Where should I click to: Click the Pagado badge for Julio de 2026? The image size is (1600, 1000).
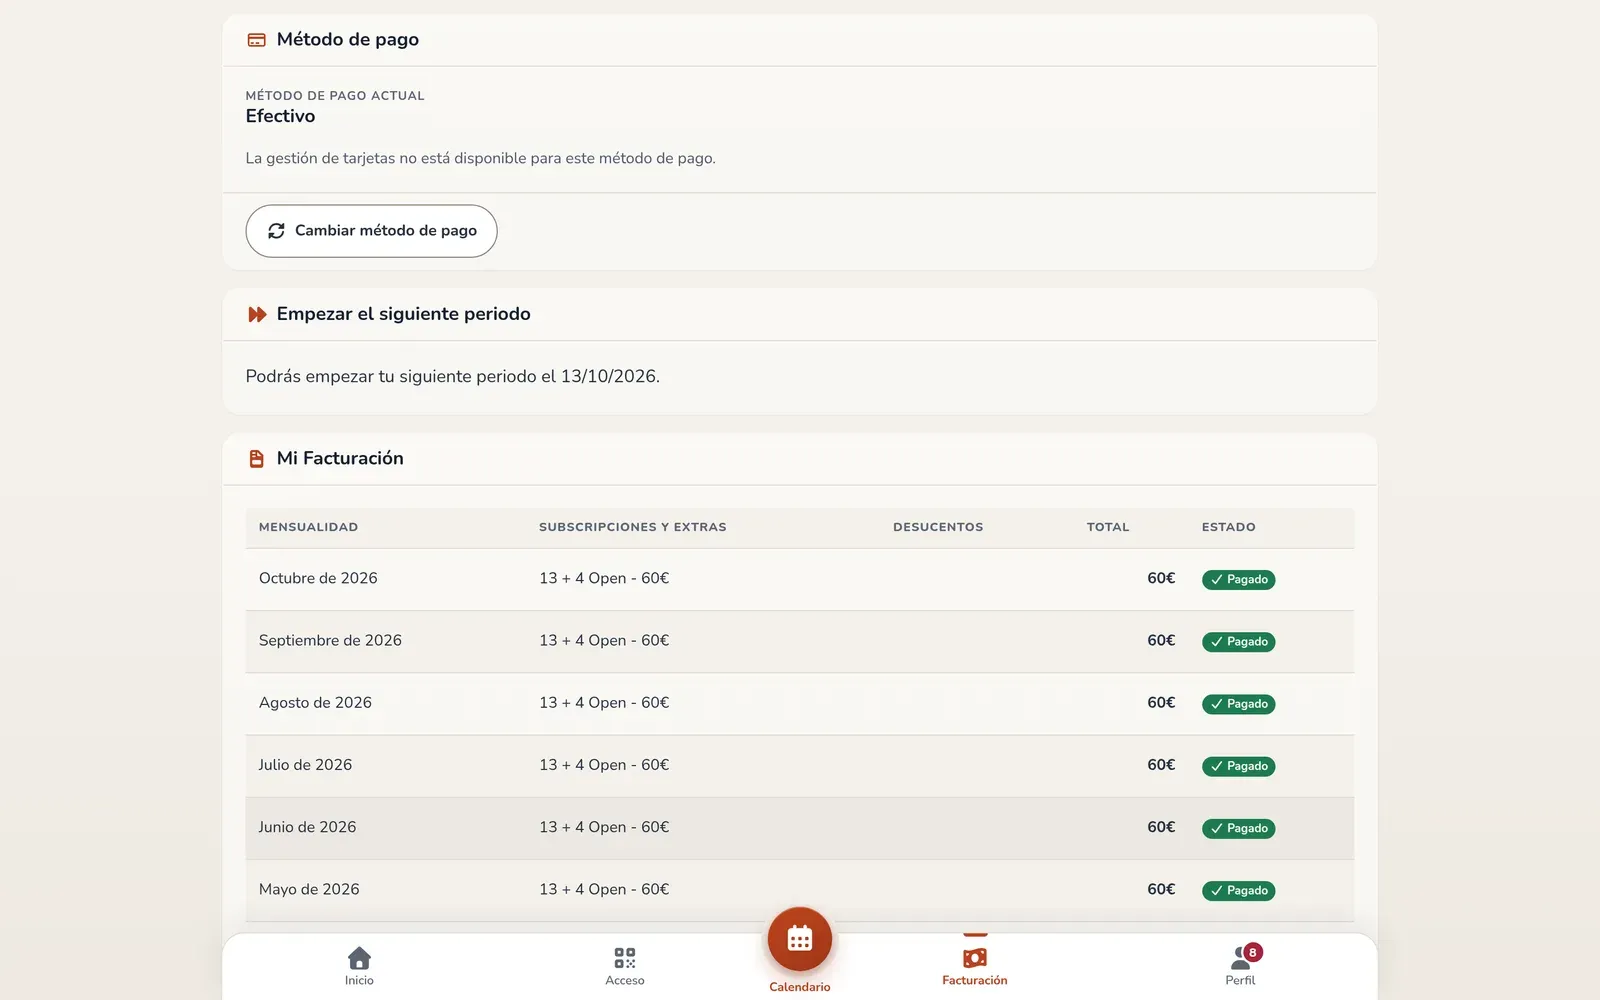tap(1239, 766)
